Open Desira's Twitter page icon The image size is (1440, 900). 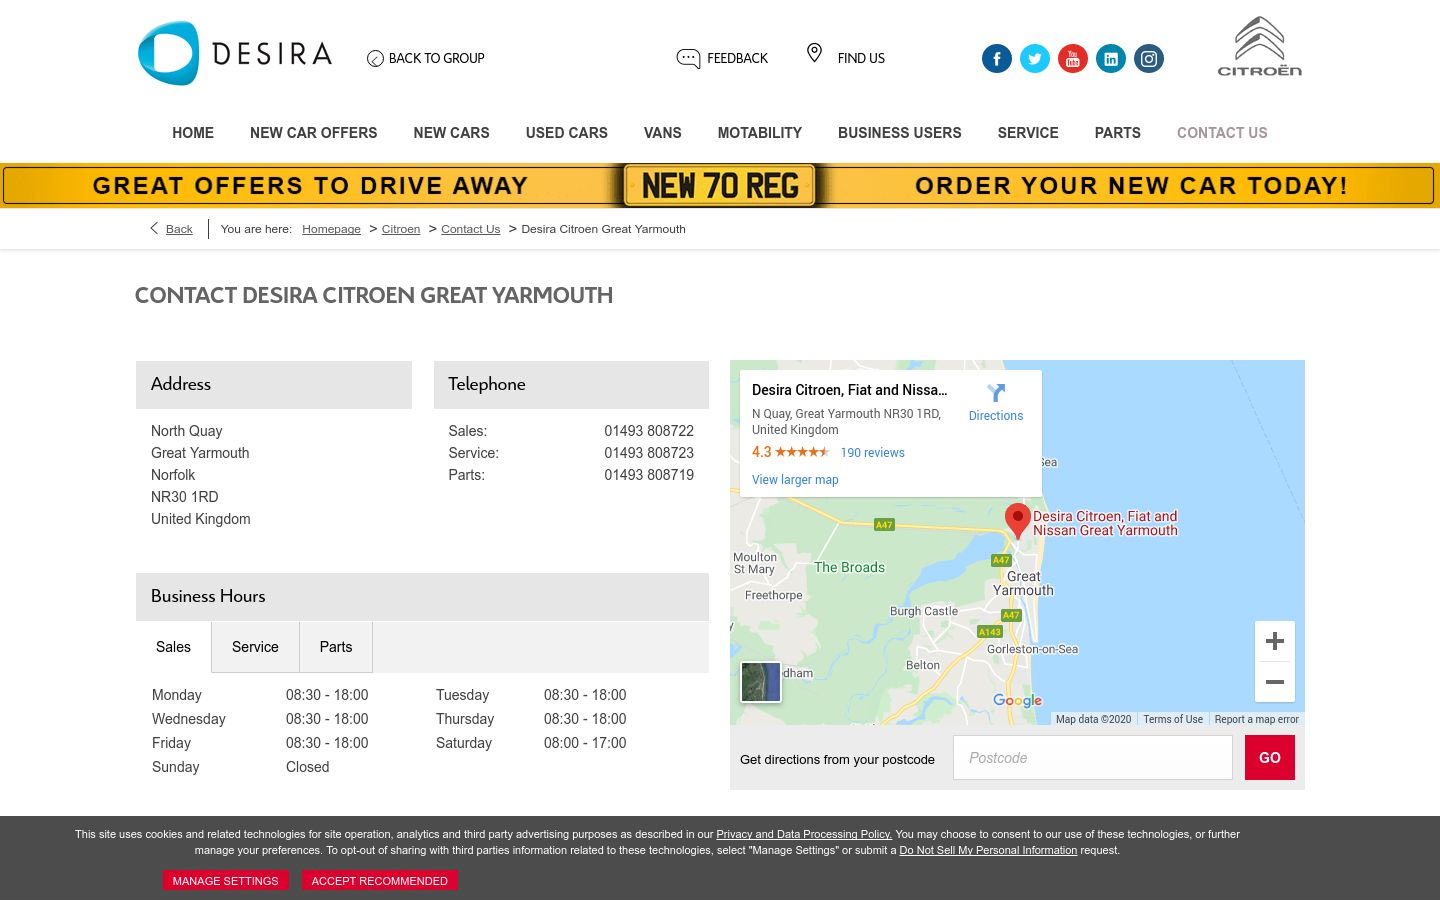pos(1035,59)
